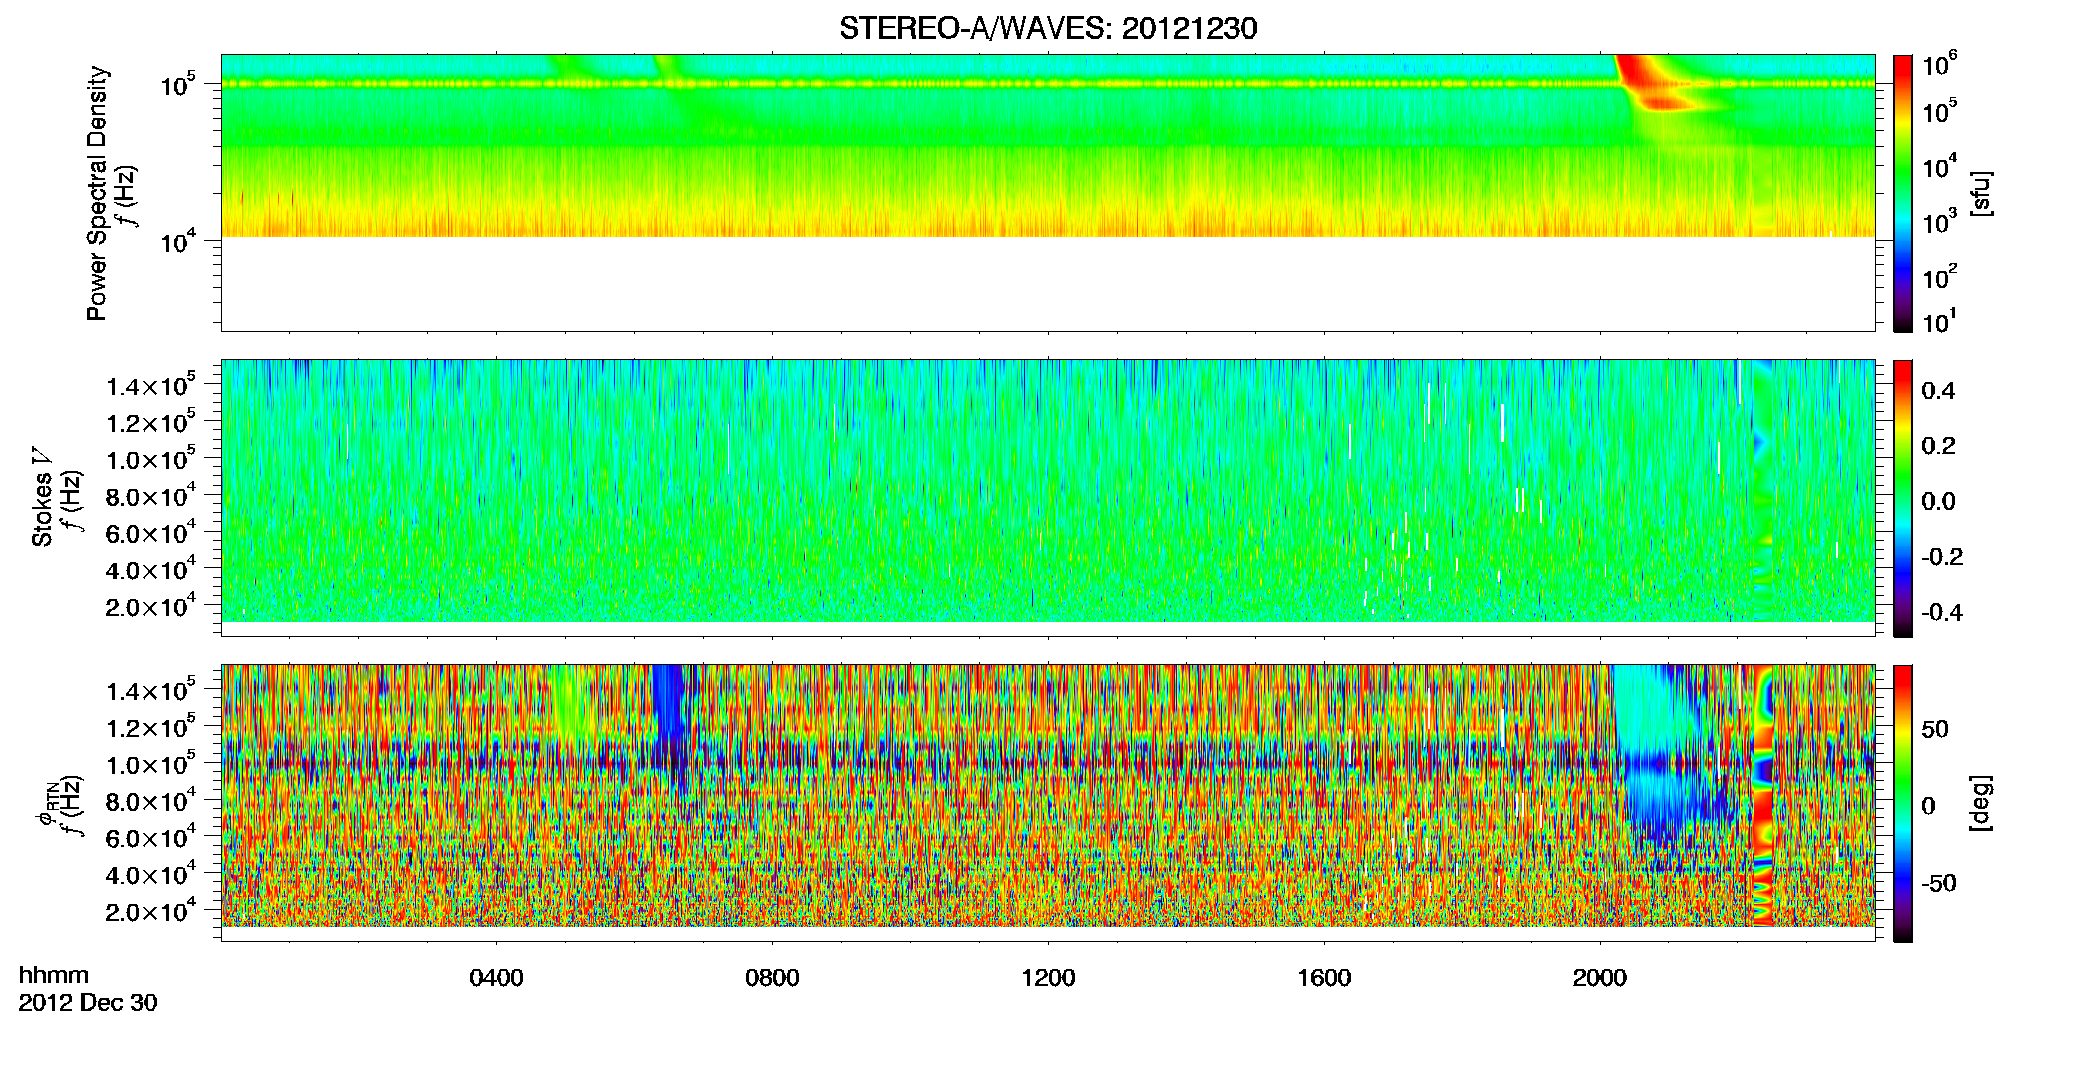The height and width of the screenshot is (1080, 2096).
Task: Click the Stokes V axis label
Action: [x=43, y=498]
